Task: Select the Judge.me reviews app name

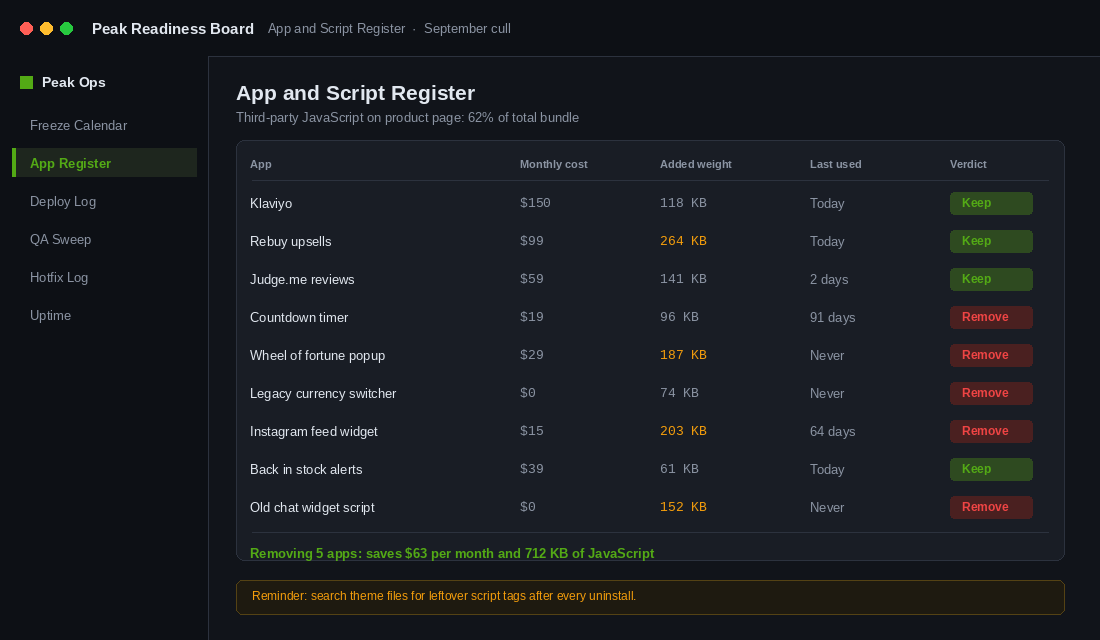Action: point(302,279)
